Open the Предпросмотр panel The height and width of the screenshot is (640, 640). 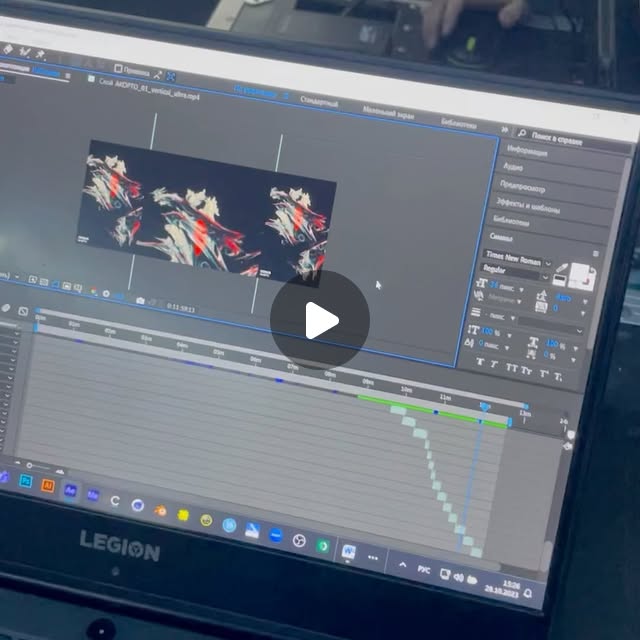[522, 187]
